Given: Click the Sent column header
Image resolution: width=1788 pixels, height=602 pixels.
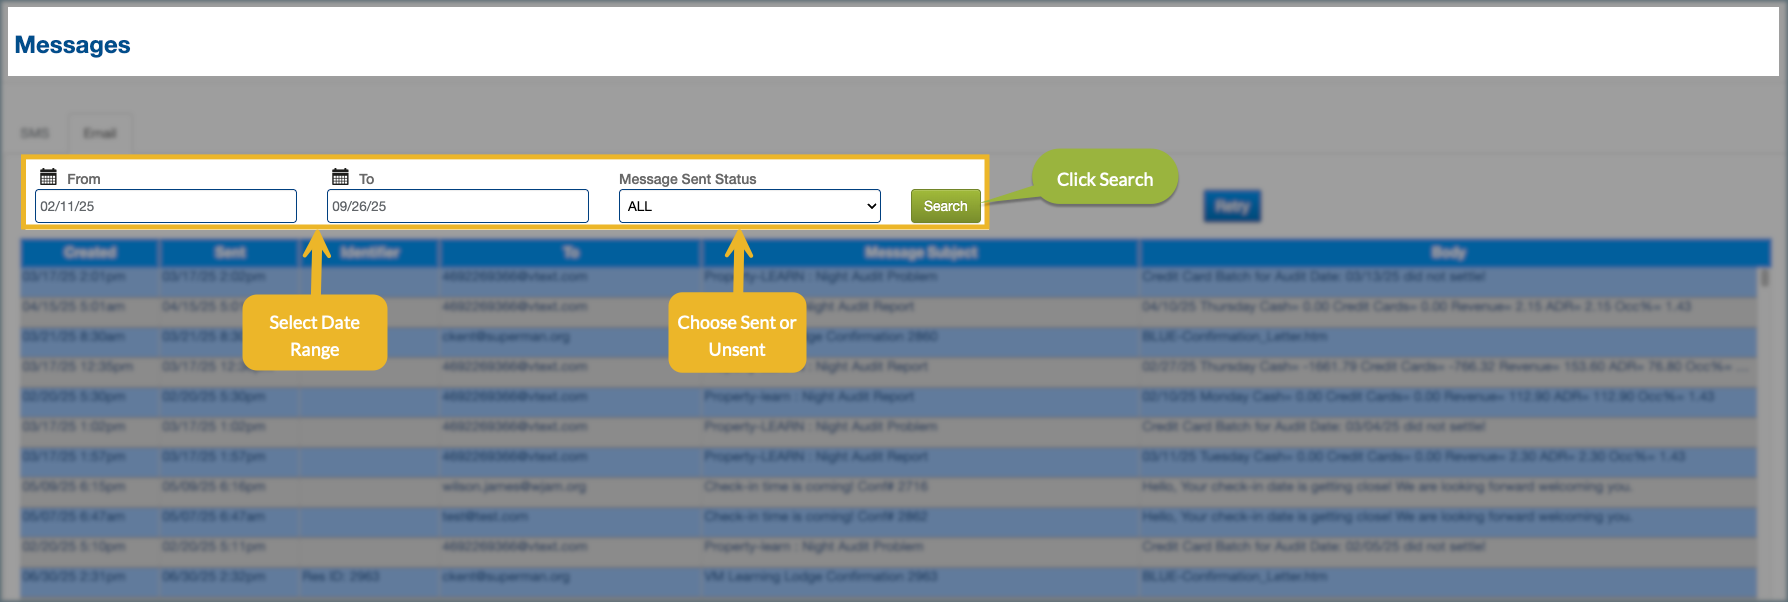Looking at the screenshot, I should click(230, 252).
